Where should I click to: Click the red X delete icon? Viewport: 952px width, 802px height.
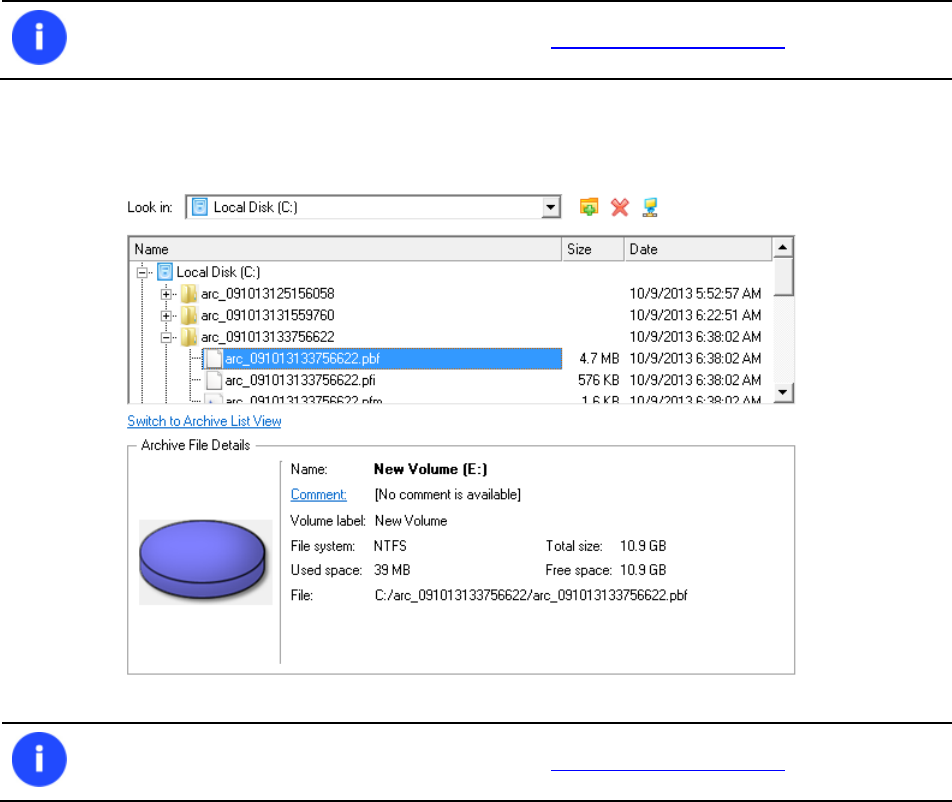[x=620, y=207]
